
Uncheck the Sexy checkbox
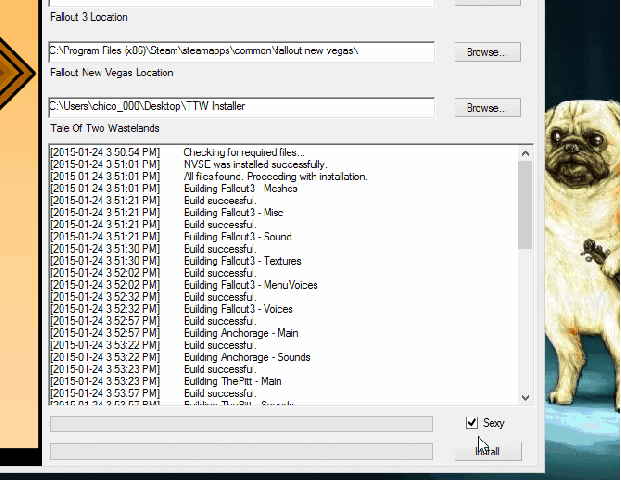pos(472,423)
